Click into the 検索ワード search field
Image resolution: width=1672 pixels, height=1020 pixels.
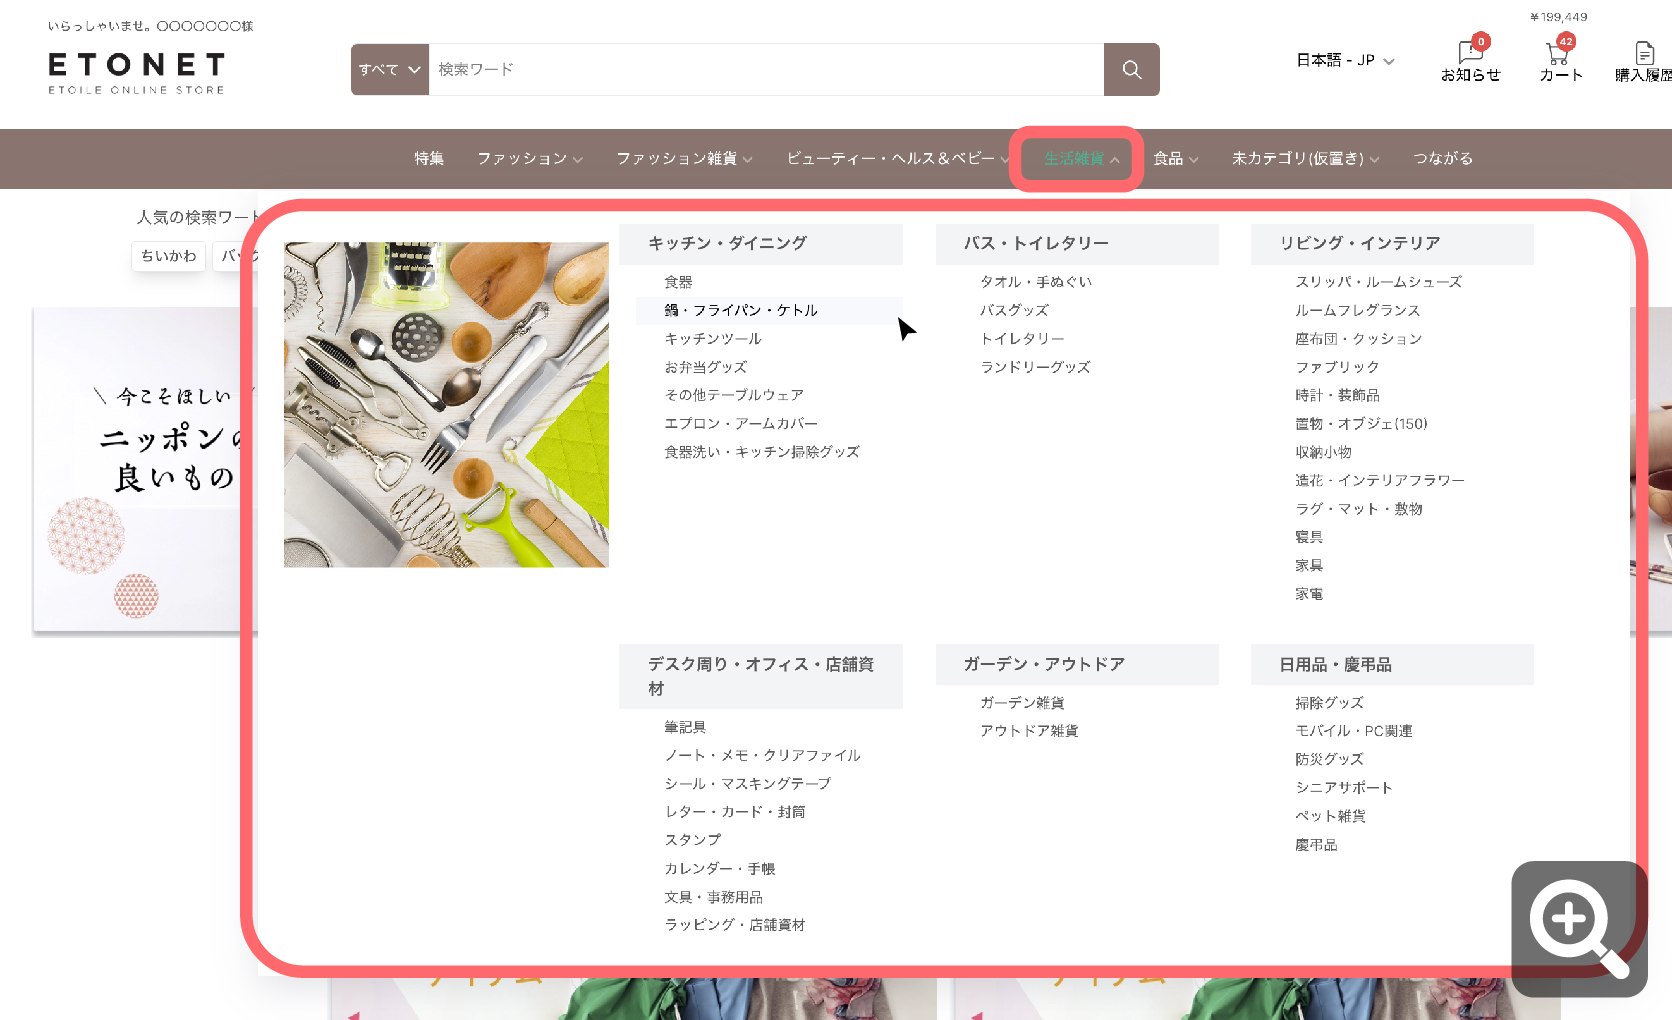point(766,69)
